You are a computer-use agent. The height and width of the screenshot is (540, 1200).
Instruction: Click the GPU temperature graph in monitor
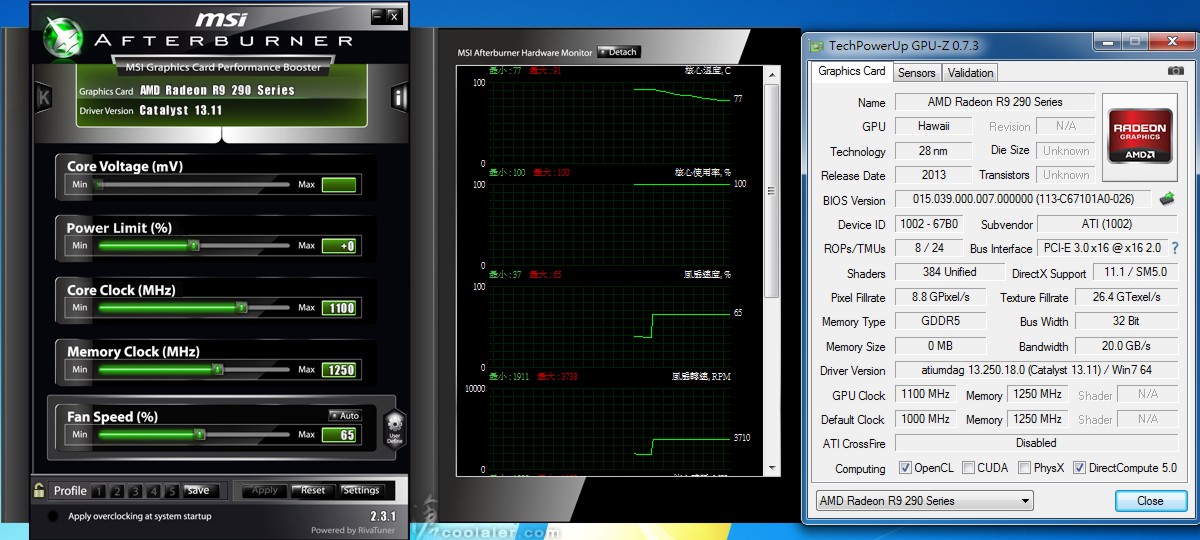tap(610, 122)
